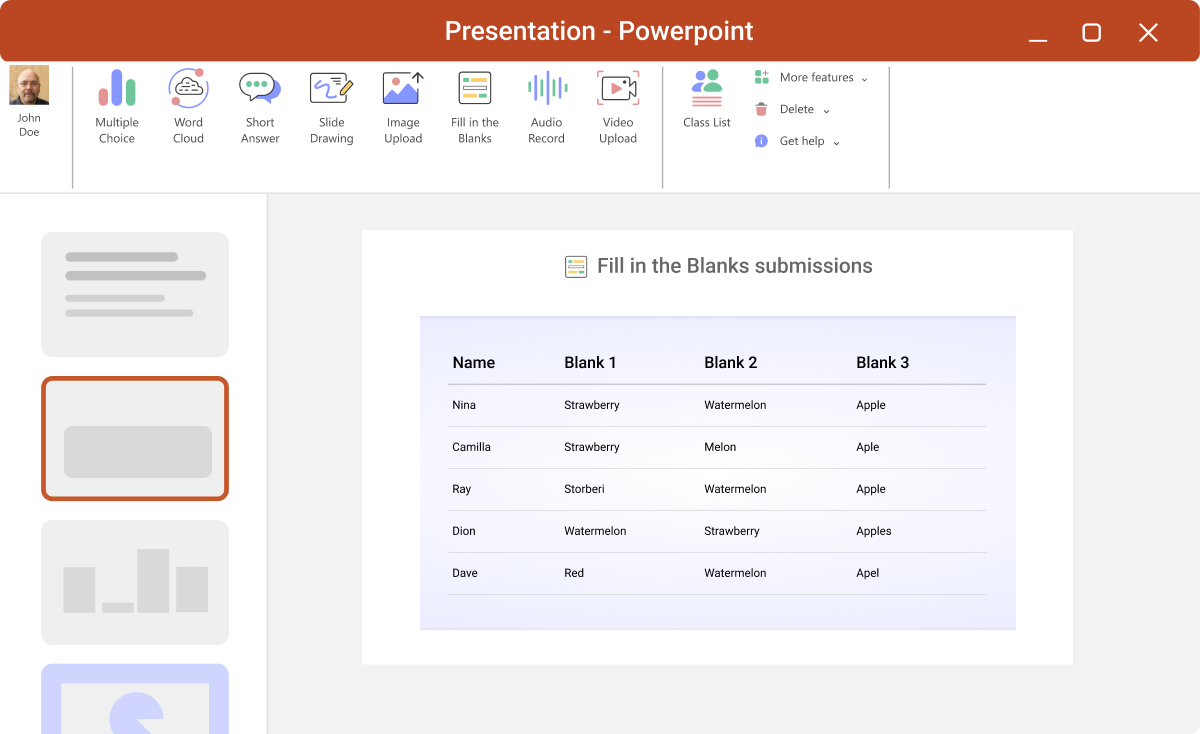The height and width of the screenshot is (734, 1200).
Task: Click the icon beside Fill in the Blanks submissions
Action: click(x=576, y=266)
